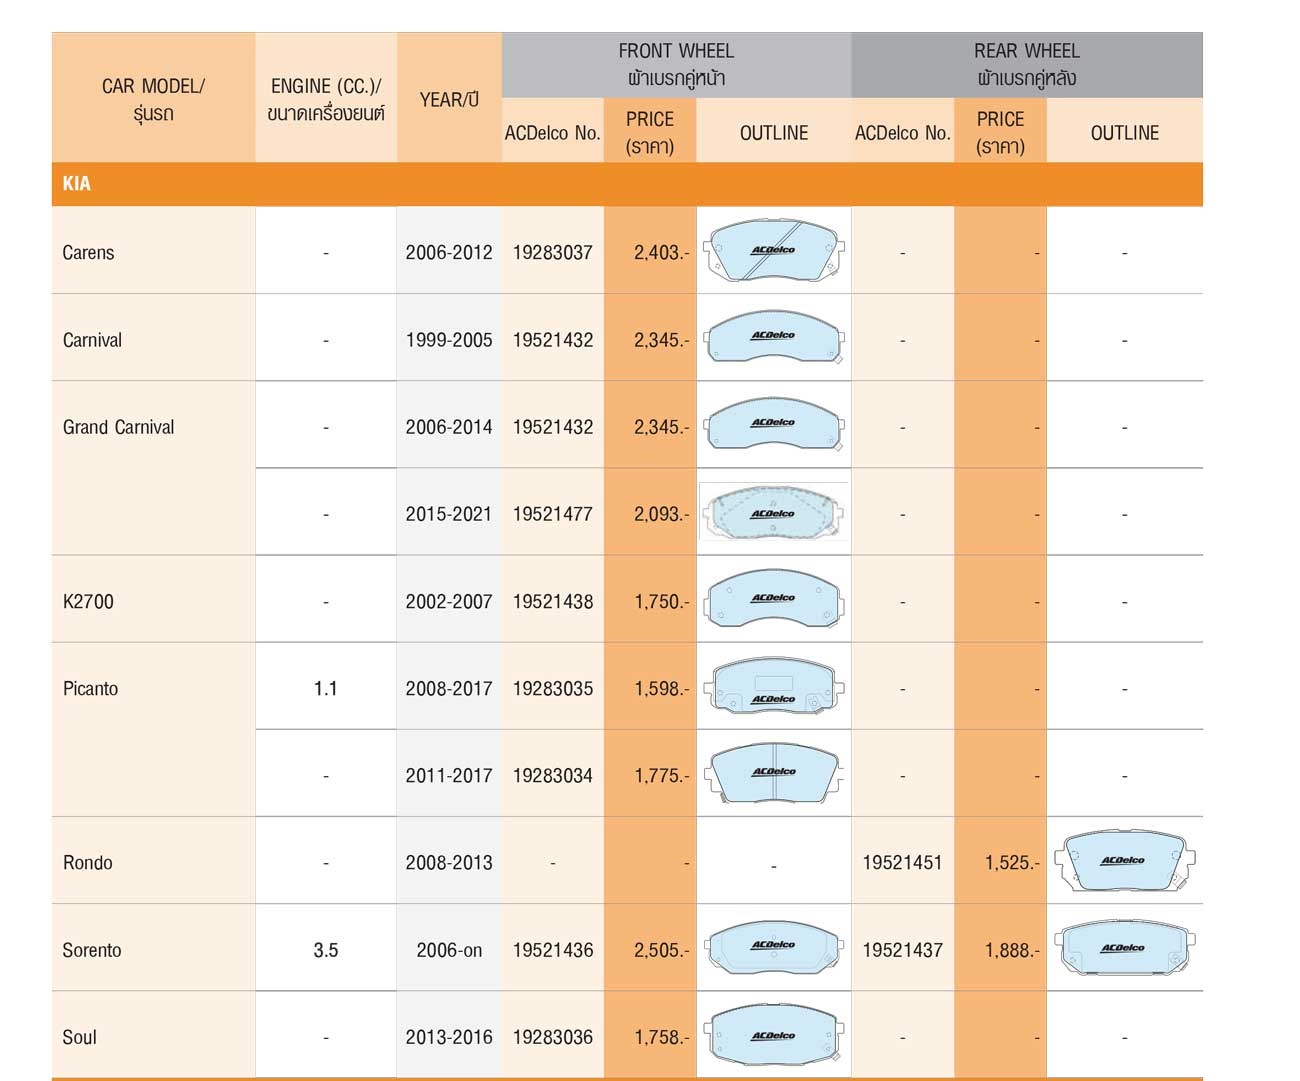1300x1081 pixels.
Task: Click the Sorento front brake pad outline
Action: point(774,948)
